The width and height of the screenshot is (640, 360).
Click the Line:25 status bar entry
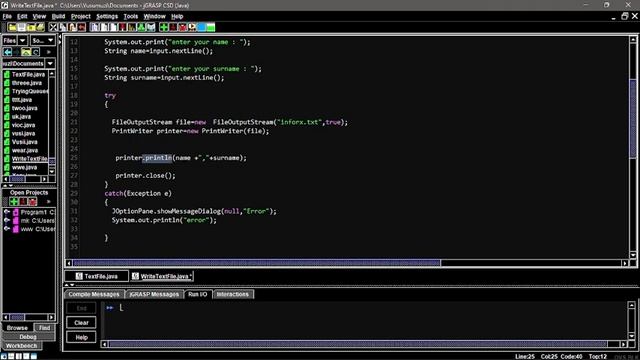[x=525, y=356]
